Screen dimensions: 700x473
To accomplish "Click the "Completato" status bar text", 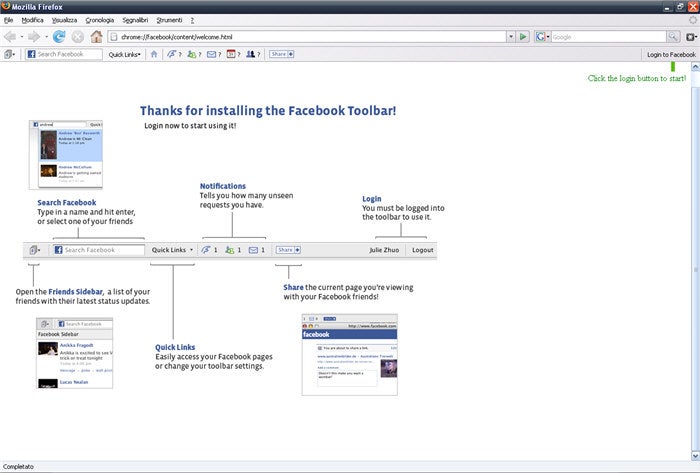I will [18, 467].
